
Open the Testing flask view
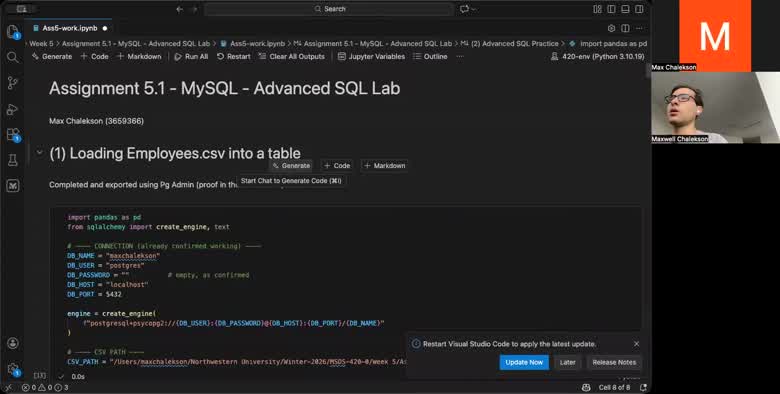13,160
